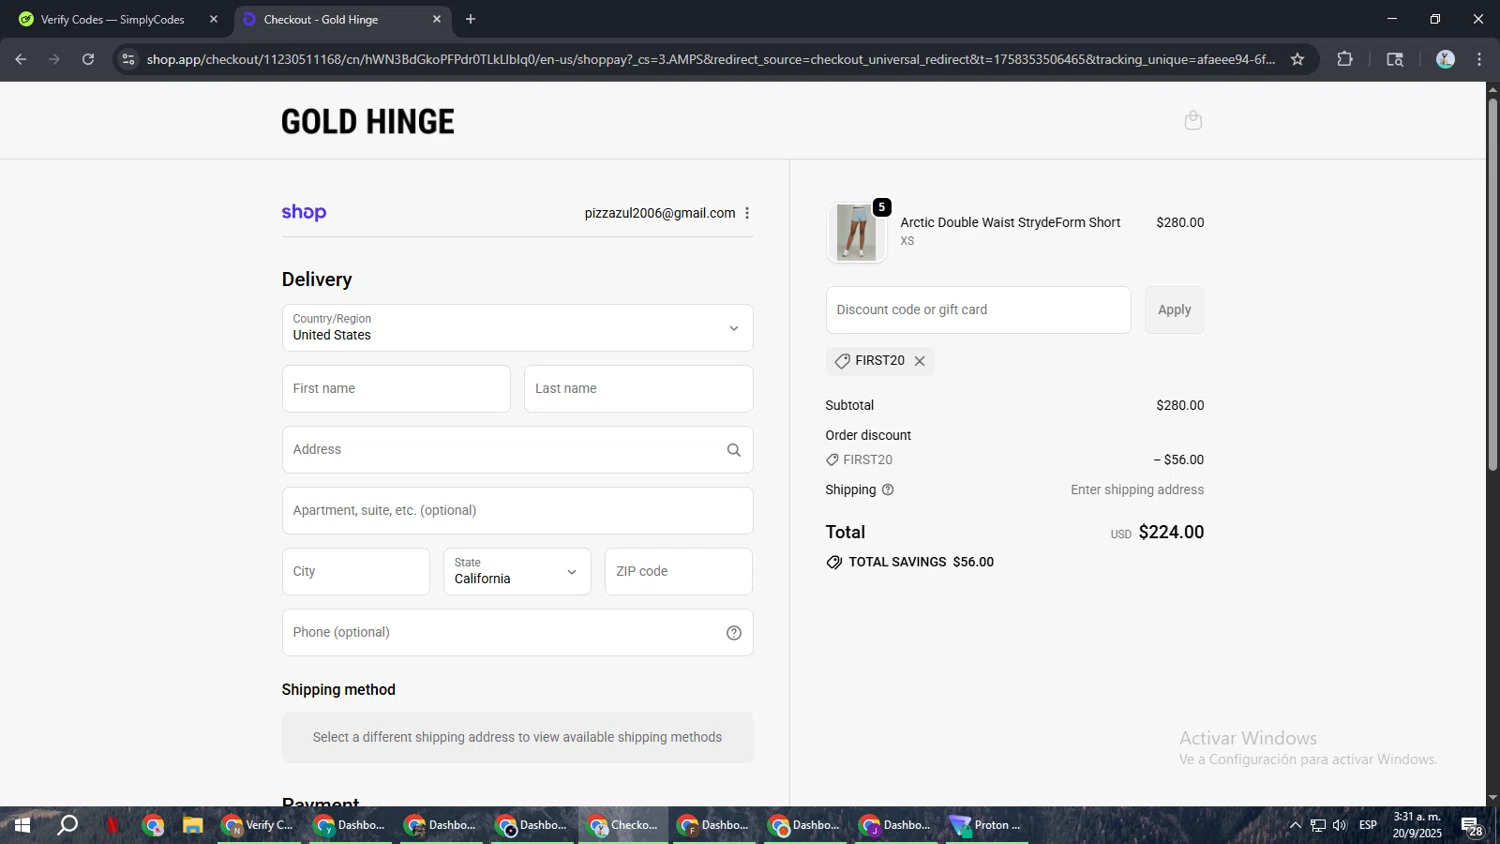Click the shipping info question icon
Viewport: 1500px width, 844px height.
[x=887, y=490]
